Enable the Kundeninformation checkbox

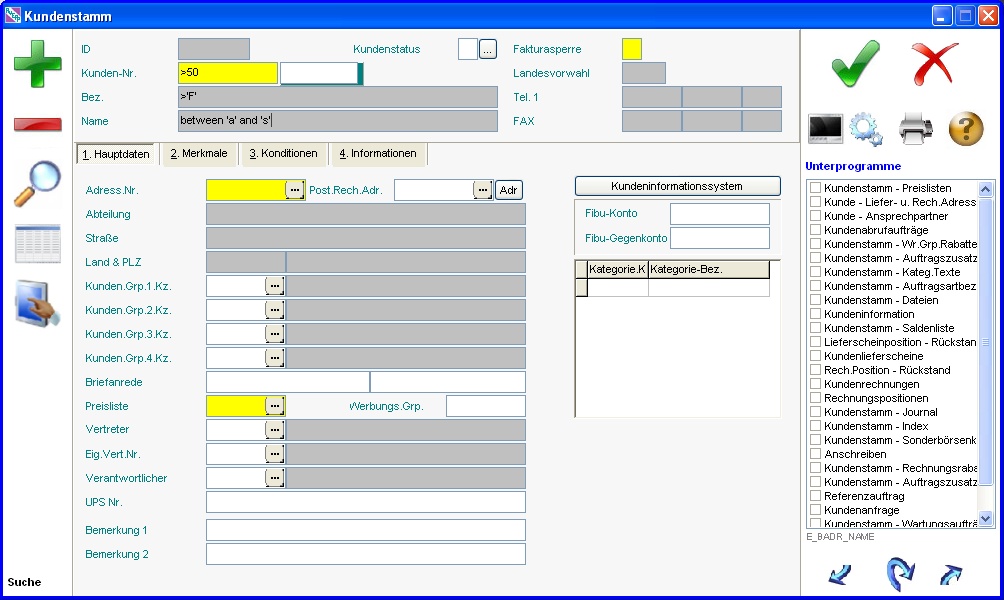pos(816,314)
